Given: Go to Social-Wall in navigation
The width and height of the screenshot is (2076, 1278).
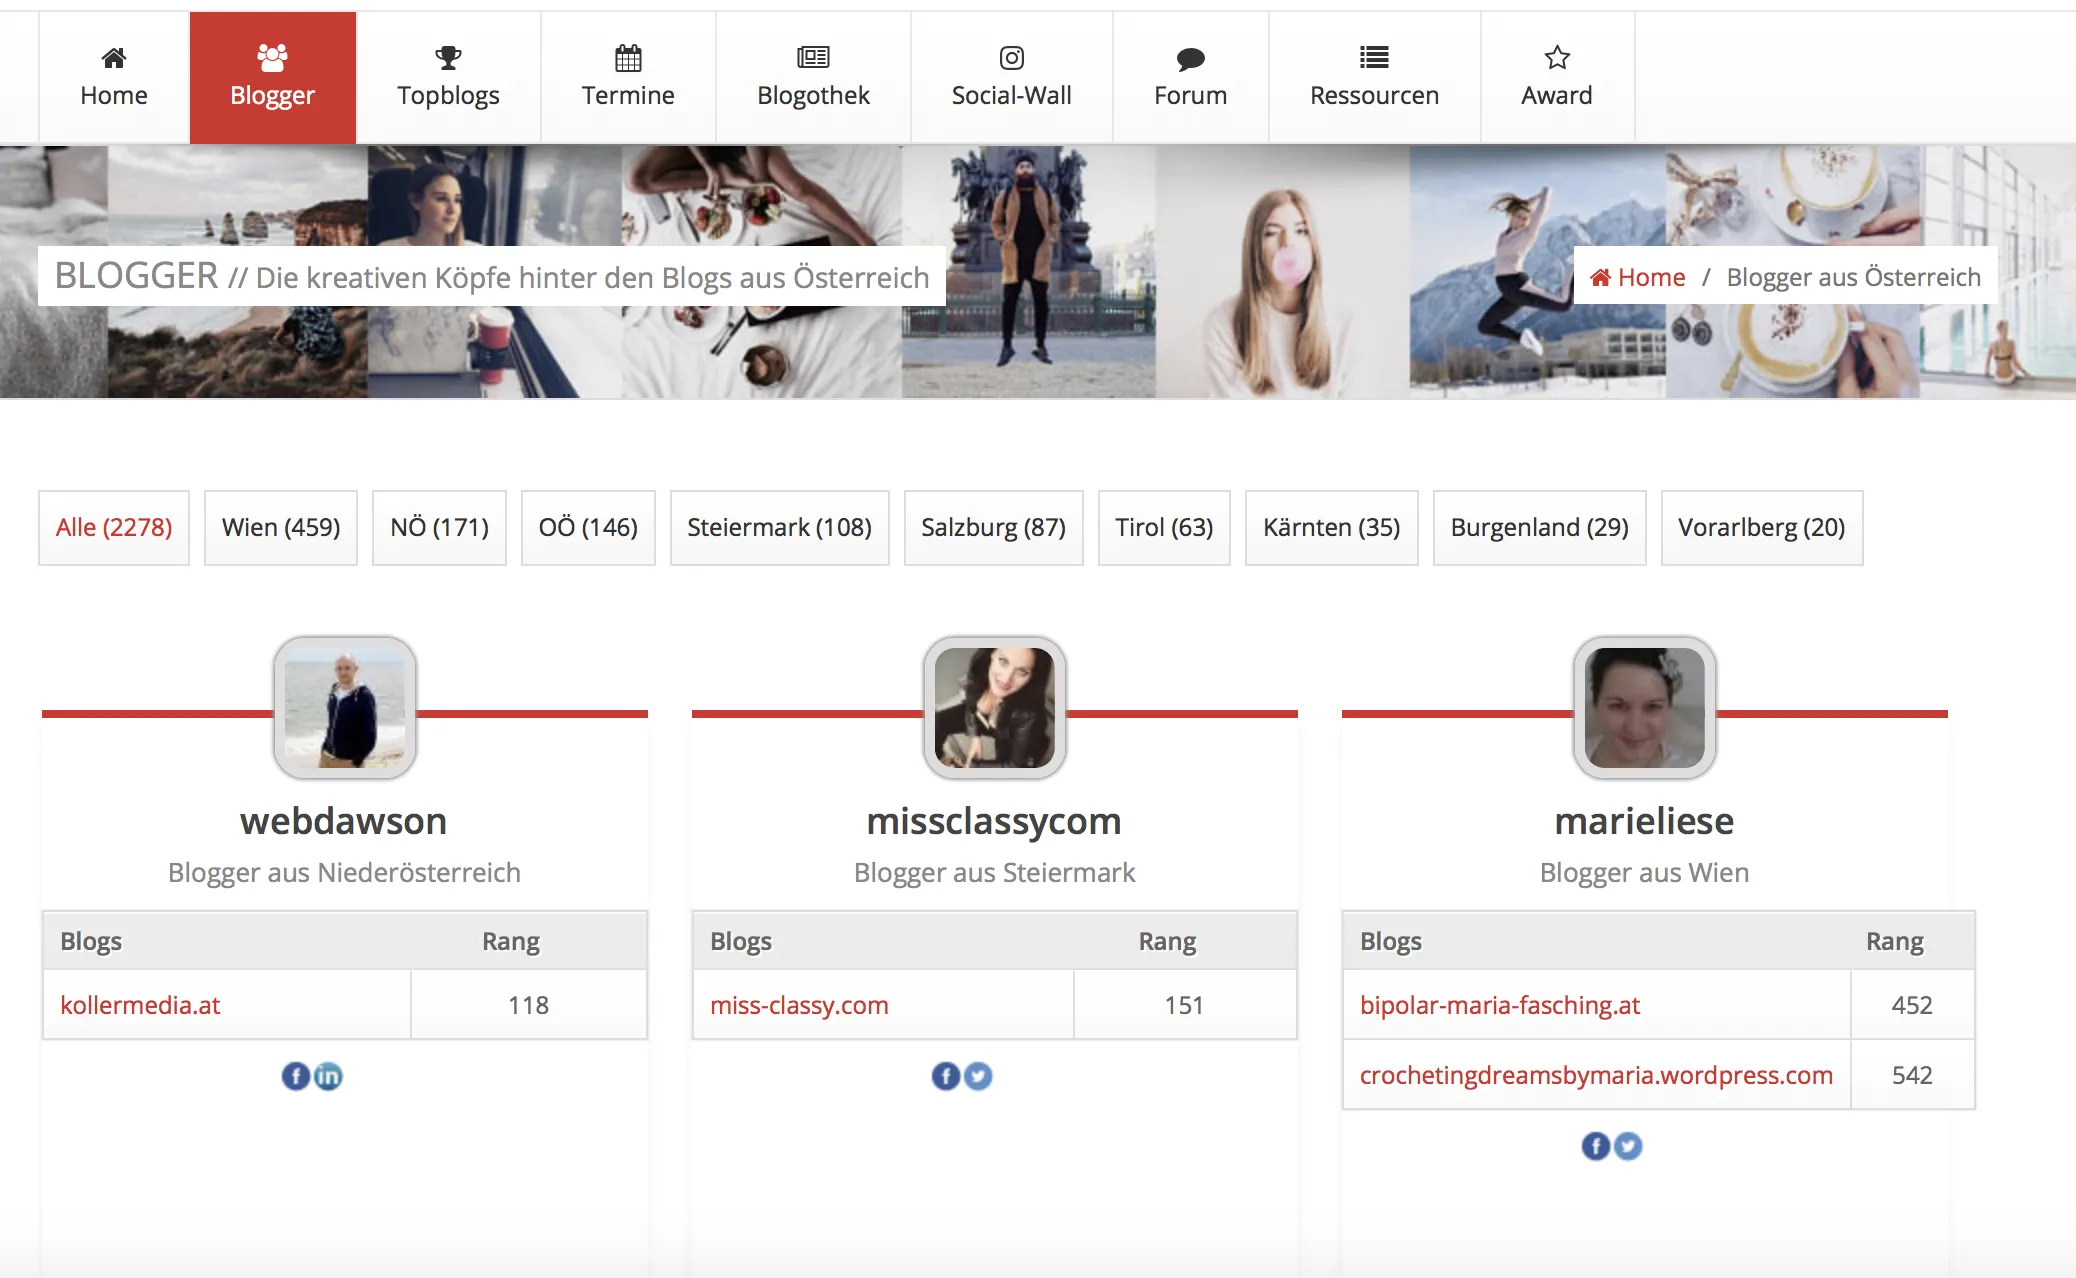Looking at the screenshot, I should click(x=1011, y=78).
